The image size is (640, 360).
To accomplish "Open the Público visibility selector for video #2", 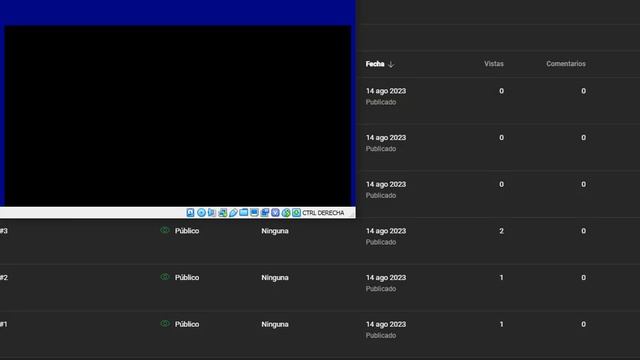I will pyautogui.click(x=187, y=277).
